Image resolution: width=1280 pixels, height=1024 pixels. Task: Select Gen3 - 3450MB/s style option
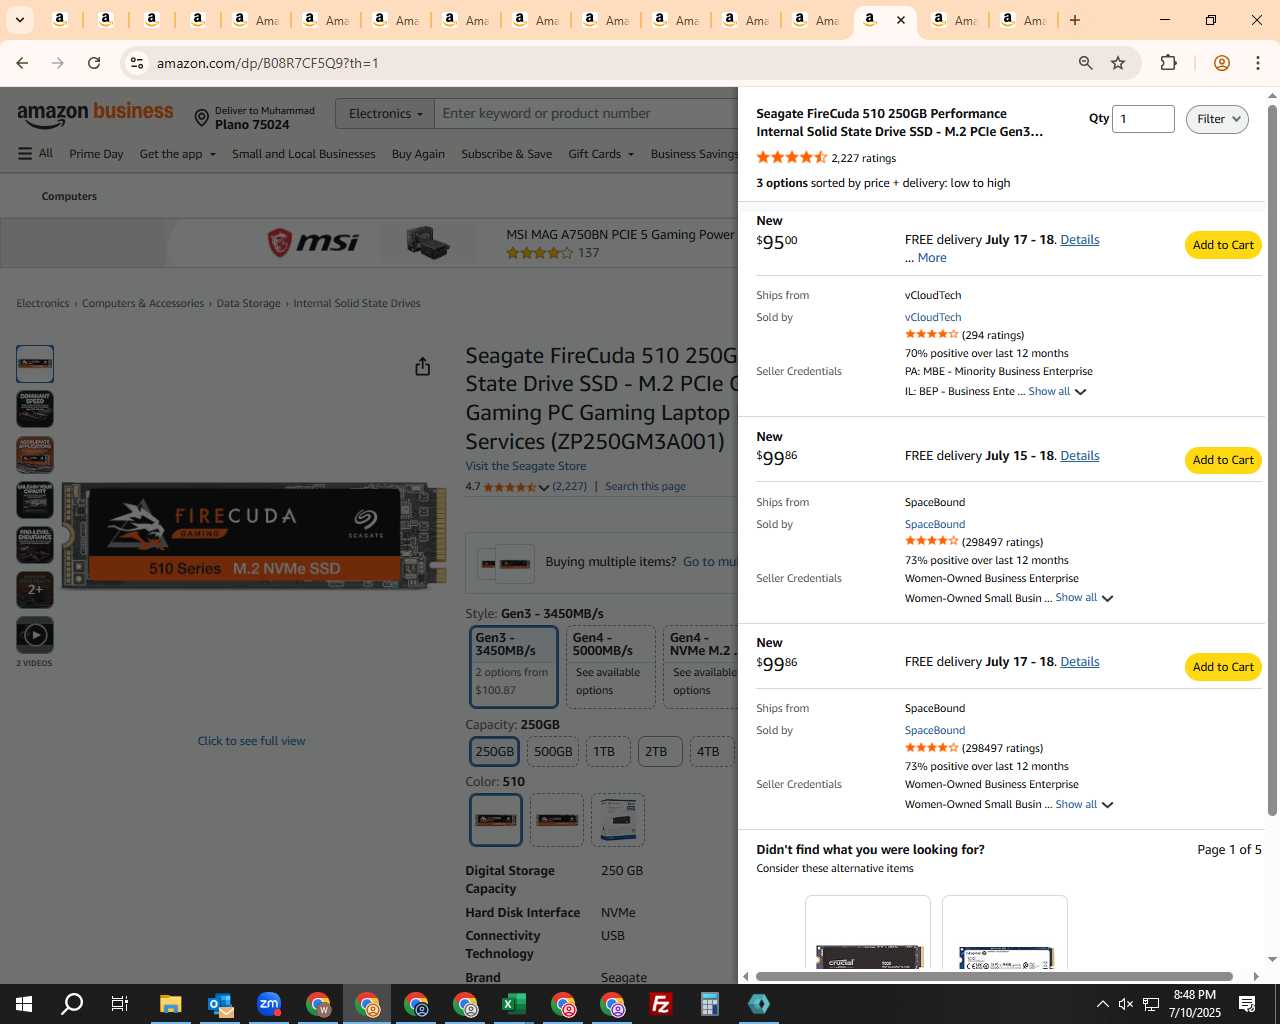pyautogui.click(x=514, y=667)
